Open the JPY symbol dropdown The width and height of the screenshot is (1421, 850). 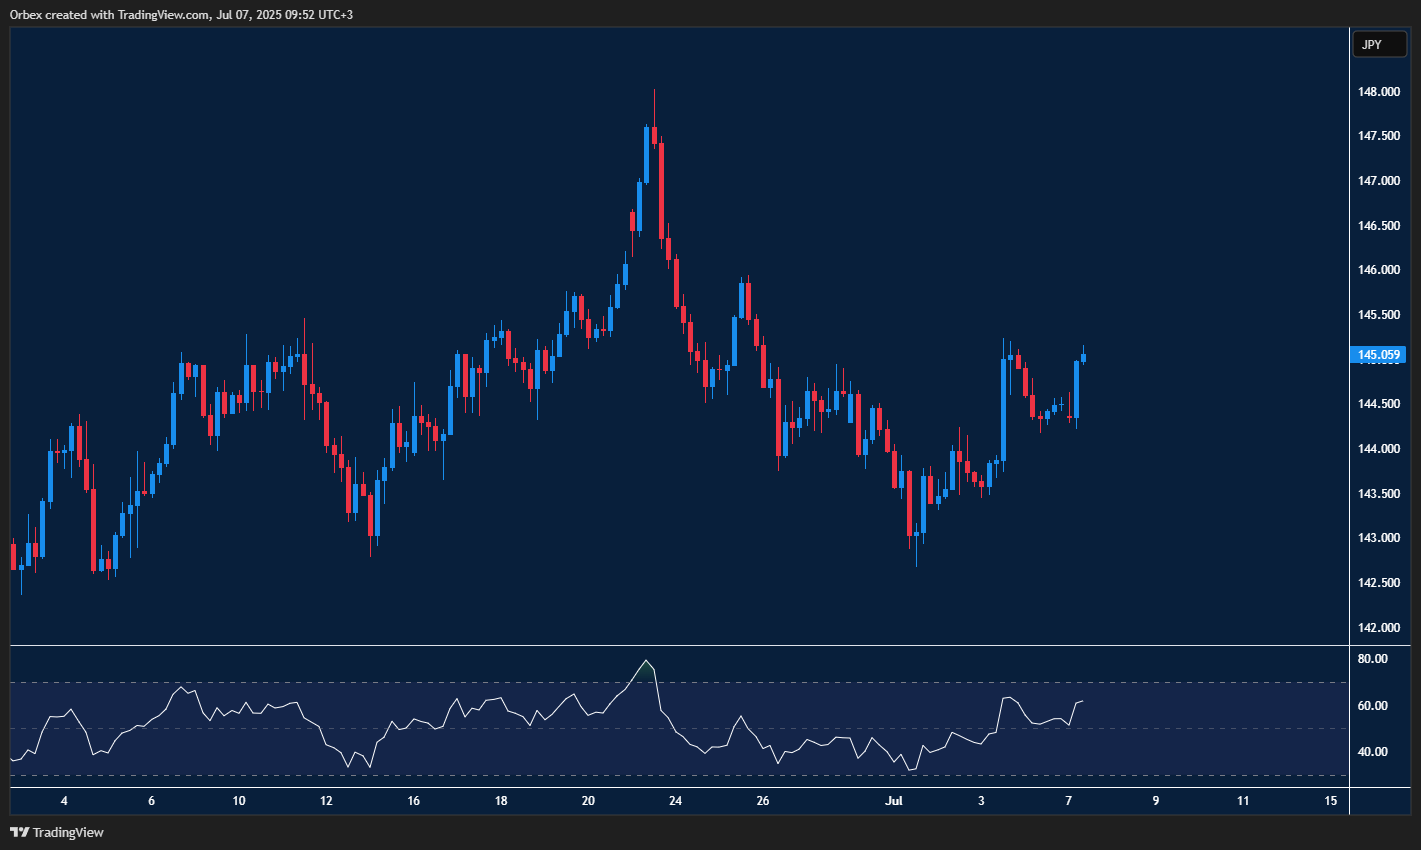(1379, 44)
